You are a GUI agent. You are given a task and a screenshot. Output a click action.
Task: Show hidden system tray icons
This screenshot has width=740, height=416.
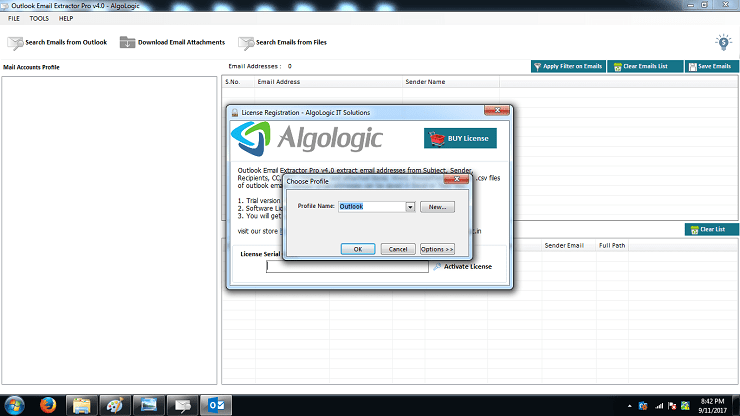630,406
